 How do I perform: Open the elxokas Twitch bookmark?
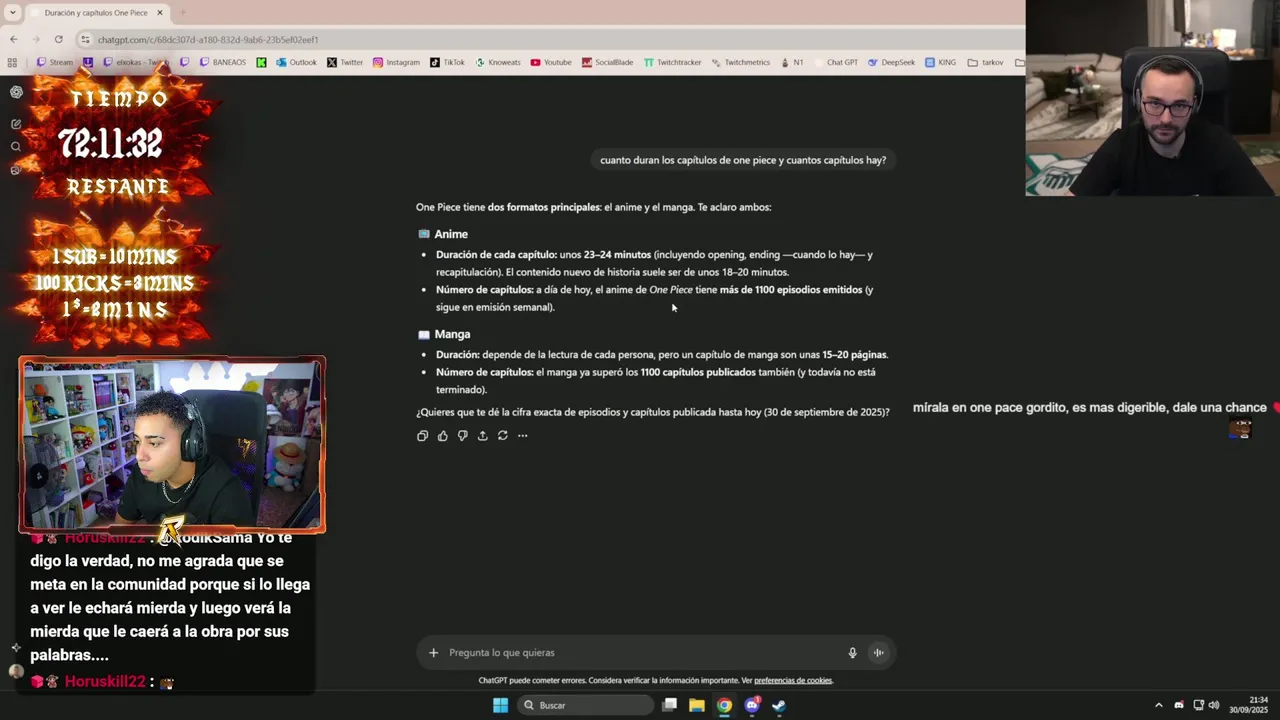coord(136,62)
